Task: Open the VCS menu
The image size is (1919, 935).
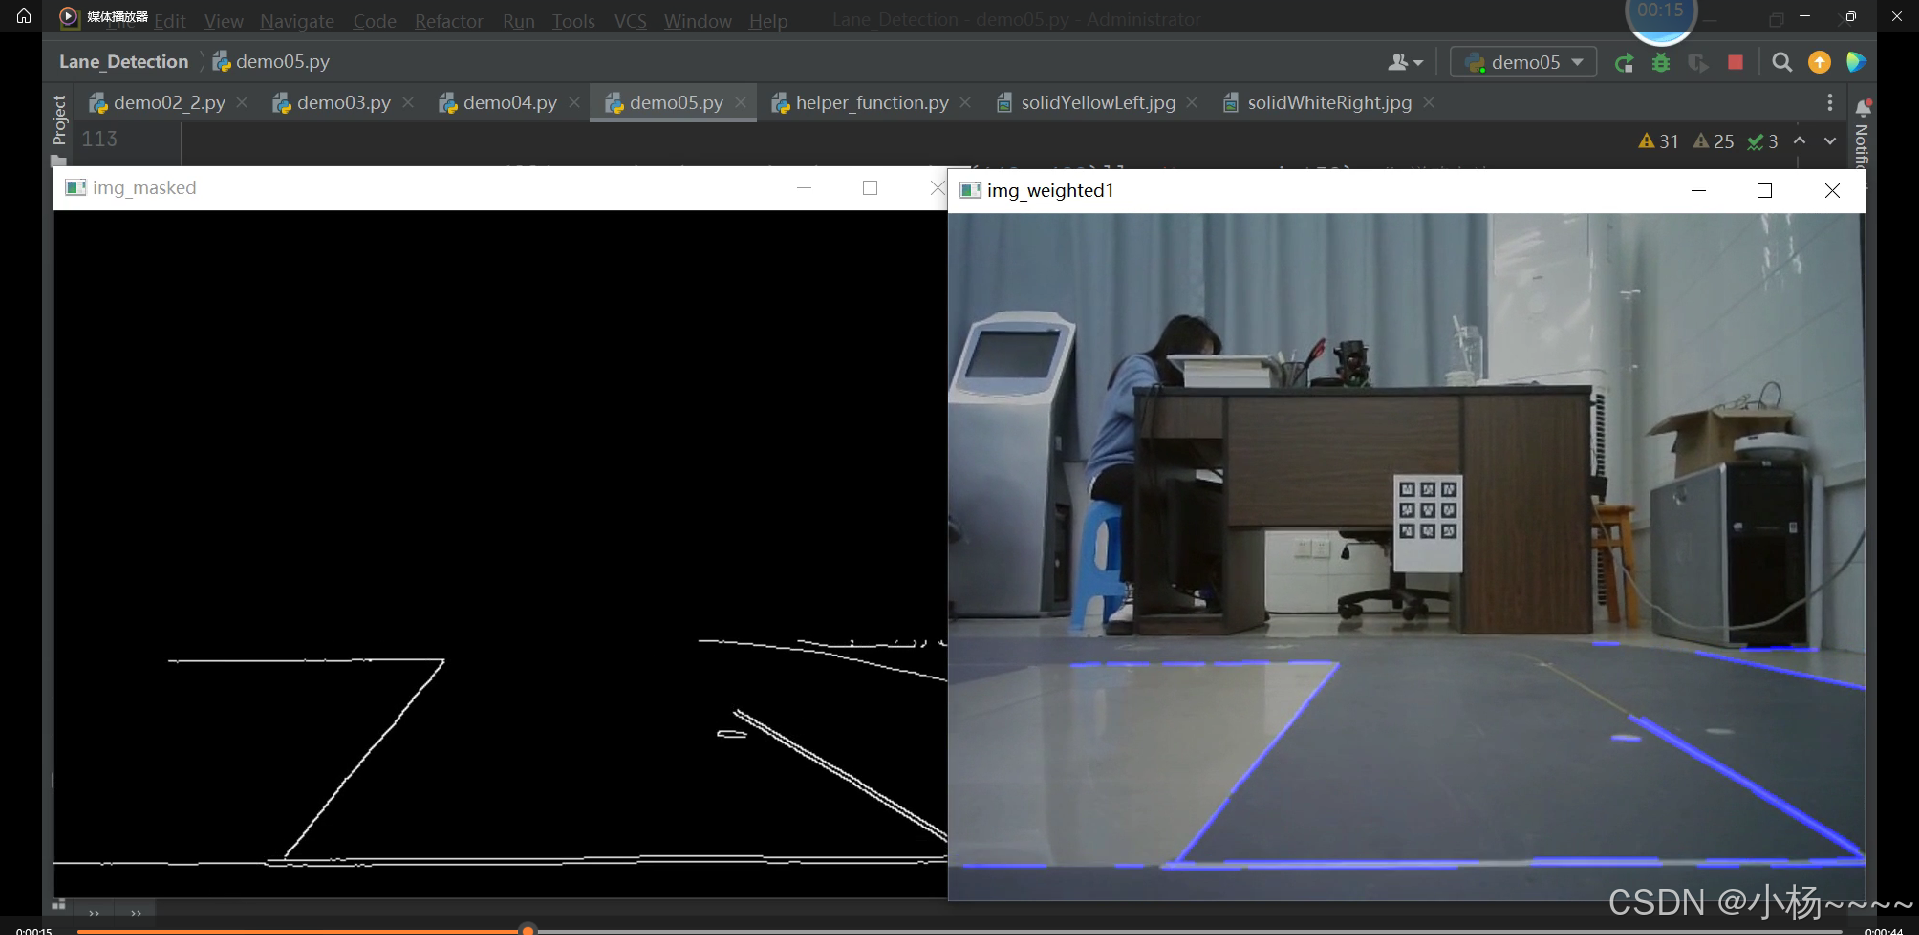Action: [x=630, y=21]
